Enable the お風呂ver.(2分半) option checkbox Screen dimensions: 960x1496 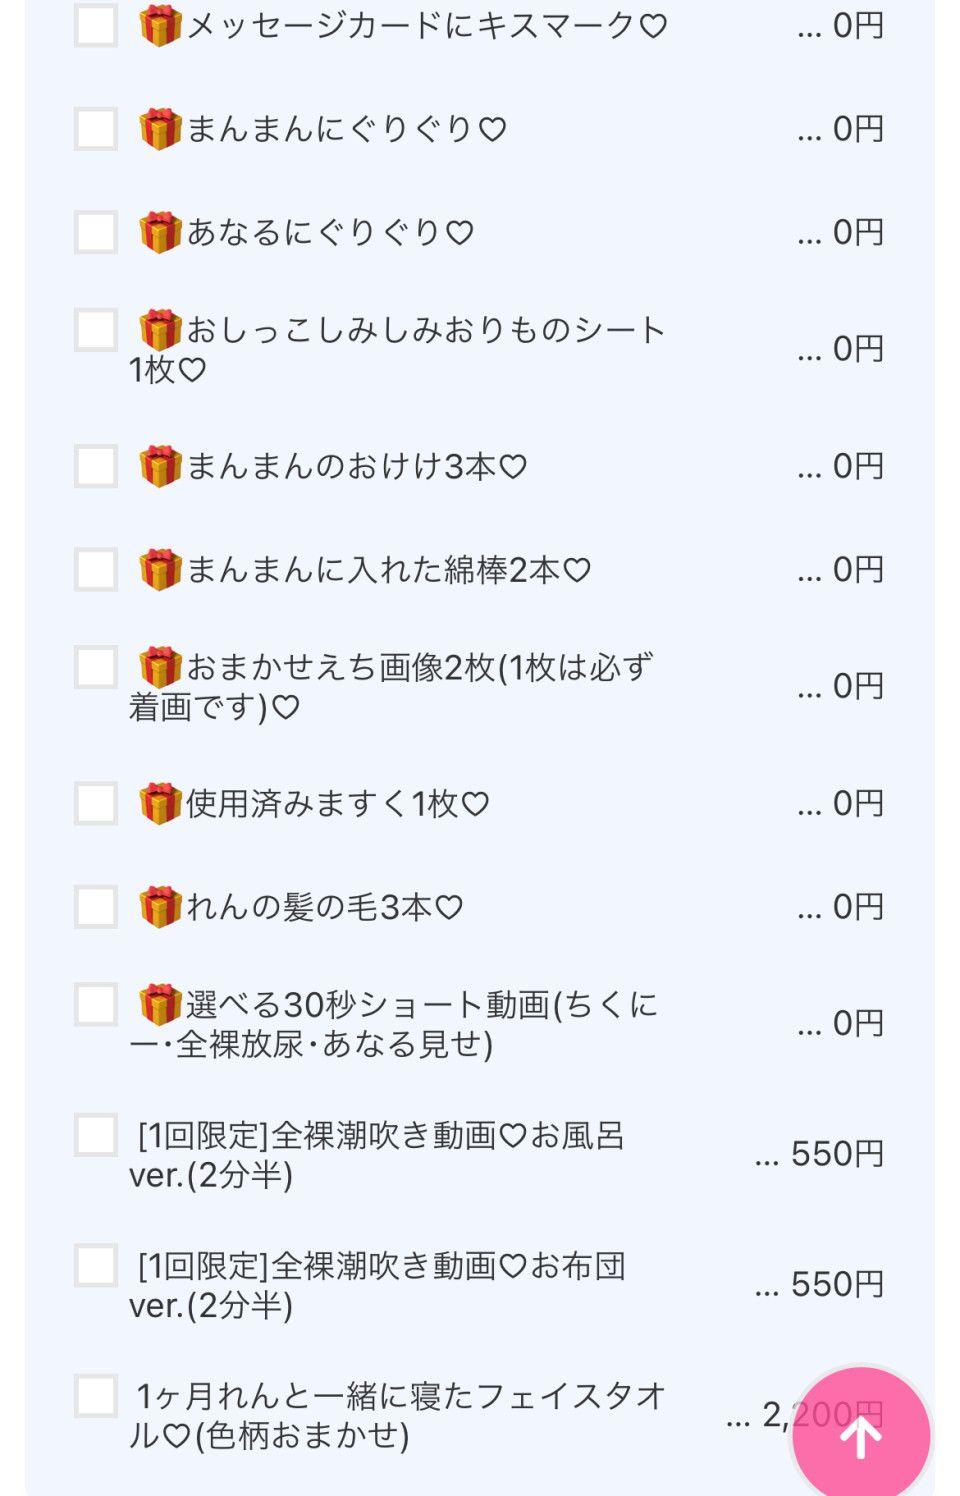[96, 1135]
